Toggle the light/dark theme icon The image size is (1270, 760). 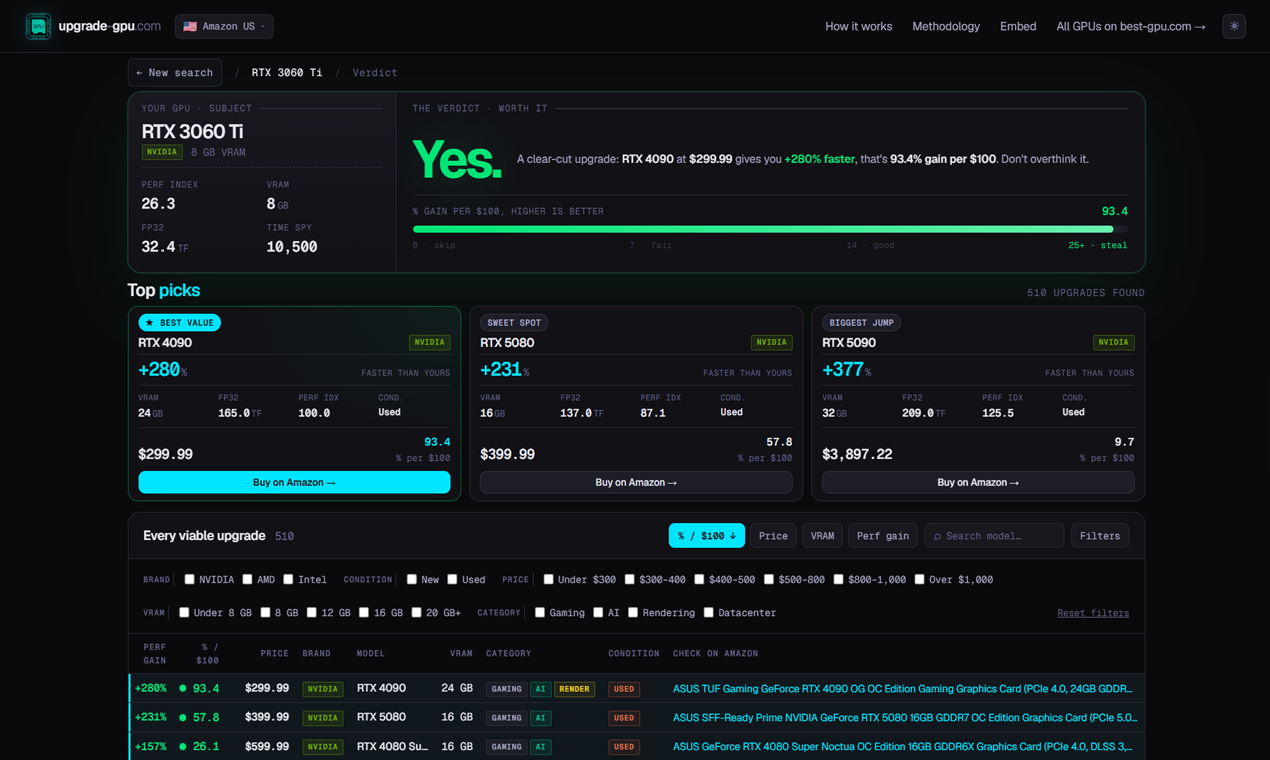(x=1234, y=26)
